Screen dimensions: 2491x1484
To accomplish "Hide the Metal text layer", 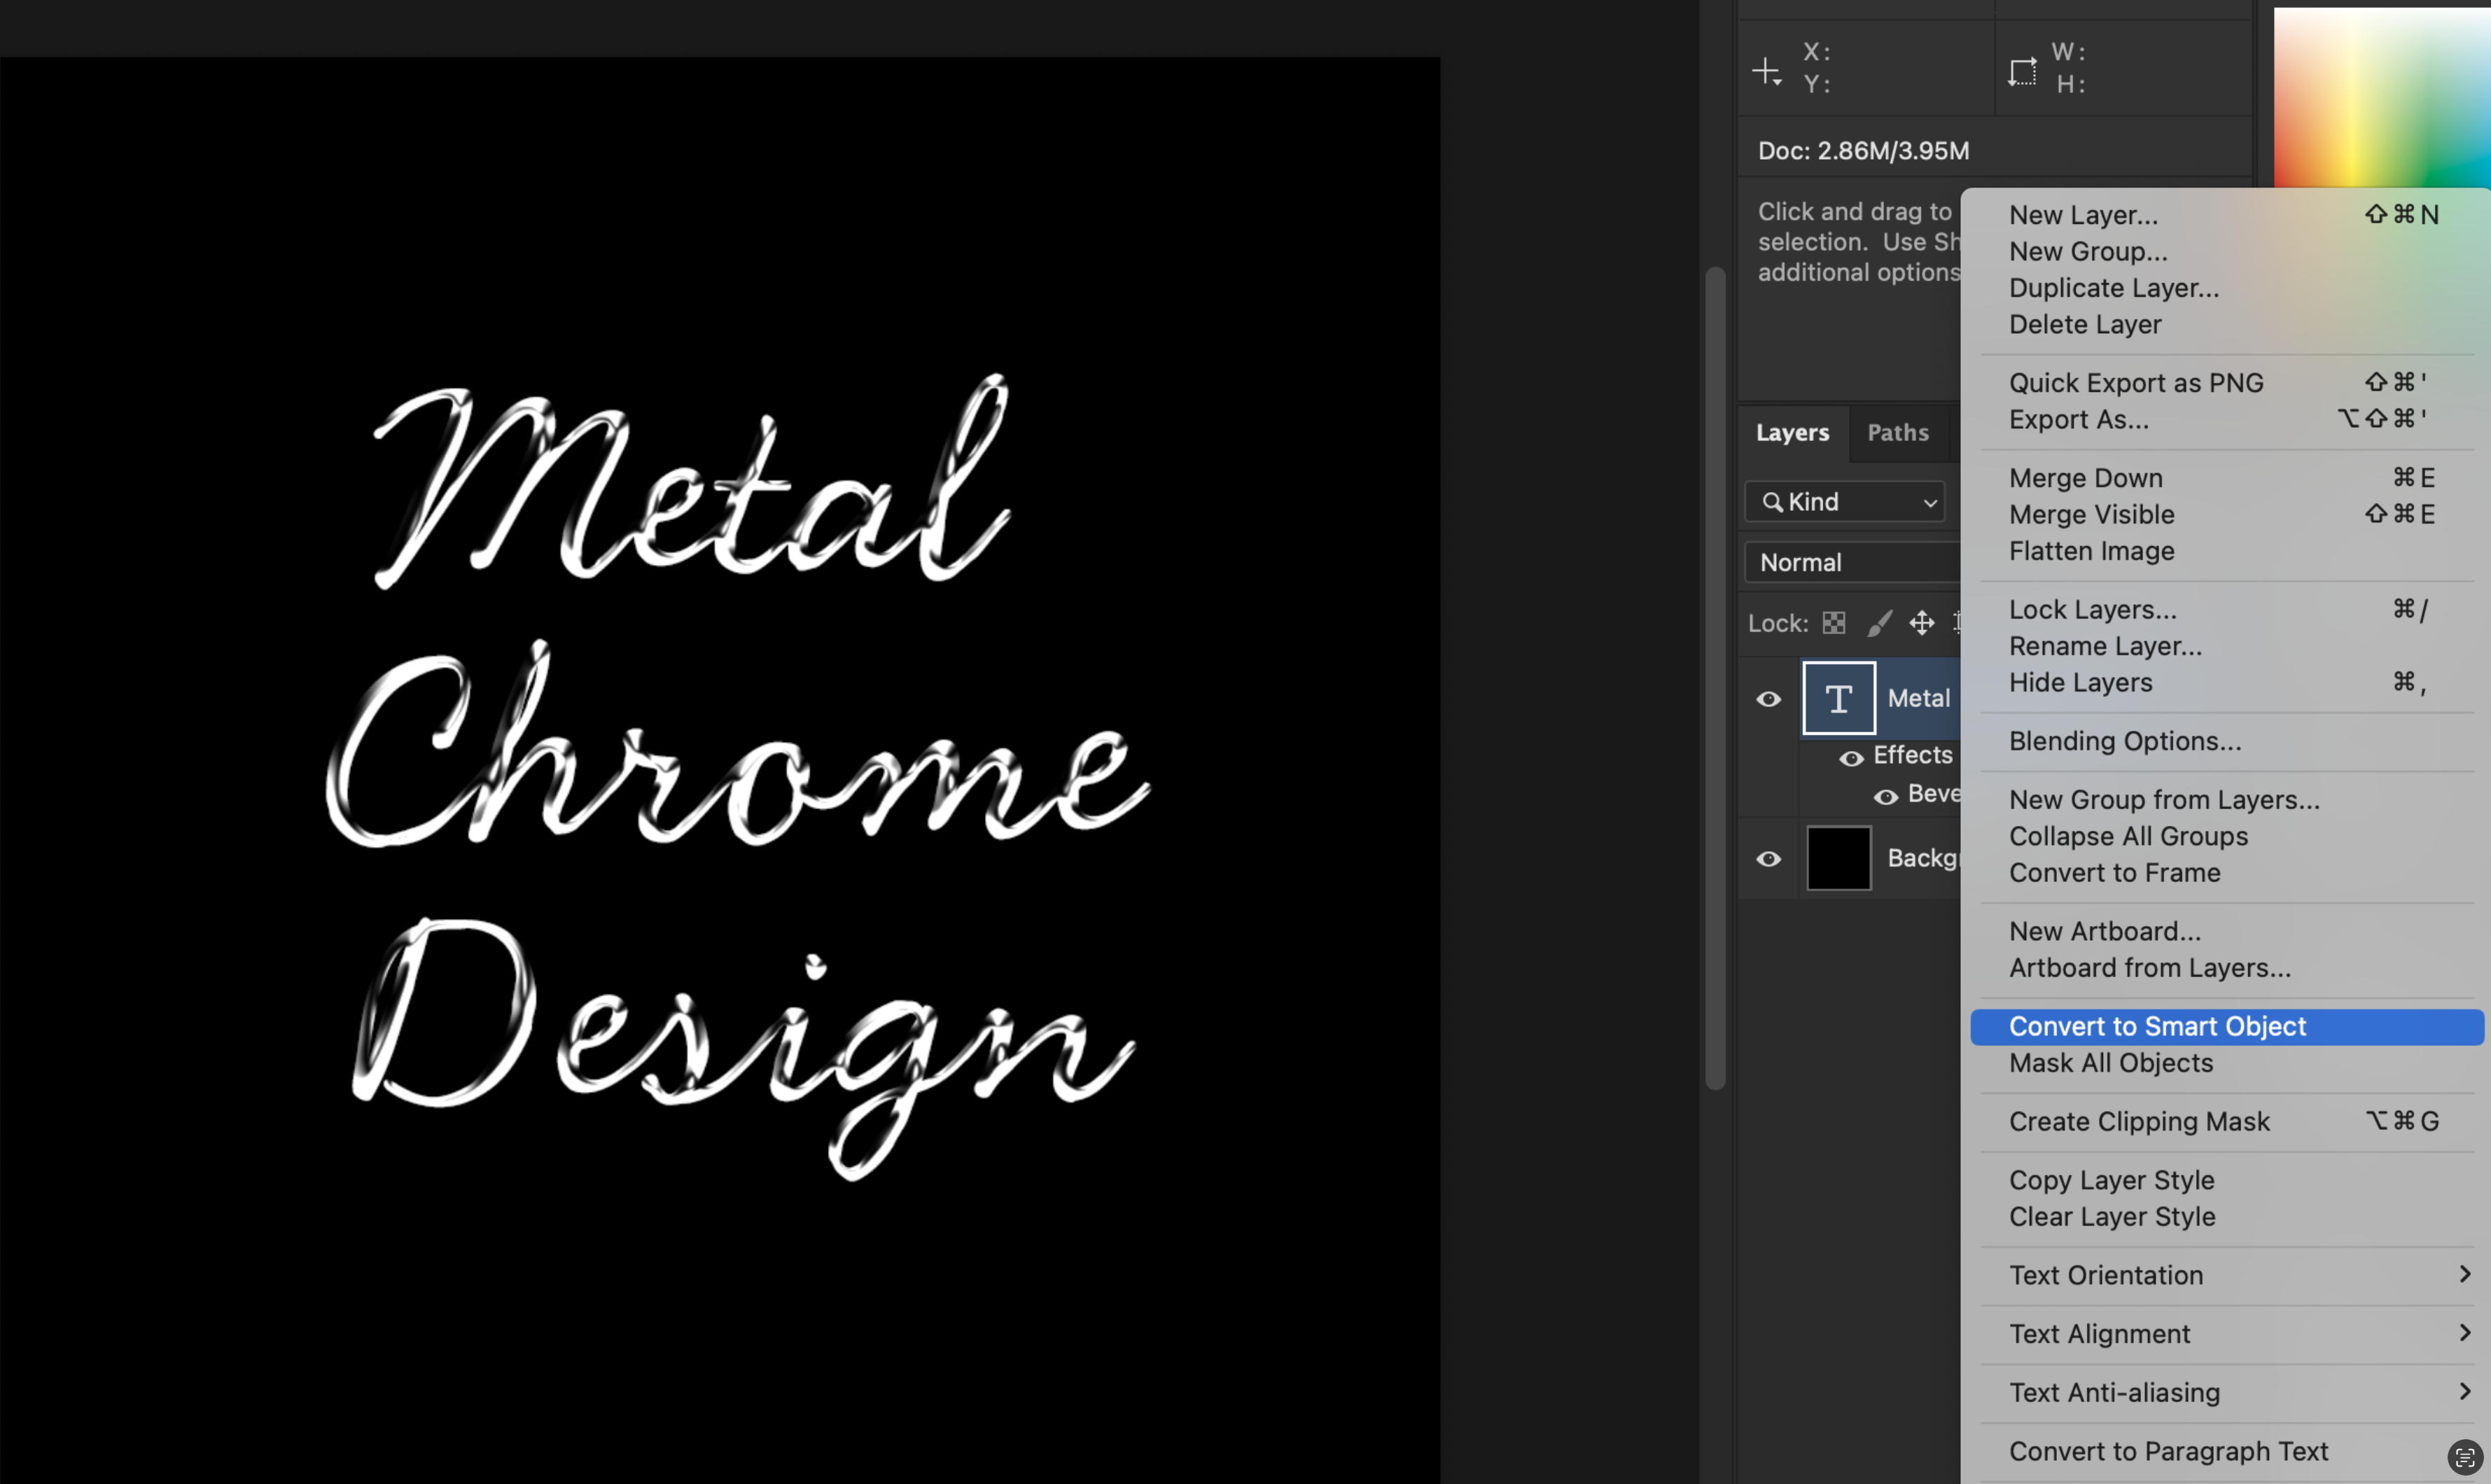I will click(1768, 699).
